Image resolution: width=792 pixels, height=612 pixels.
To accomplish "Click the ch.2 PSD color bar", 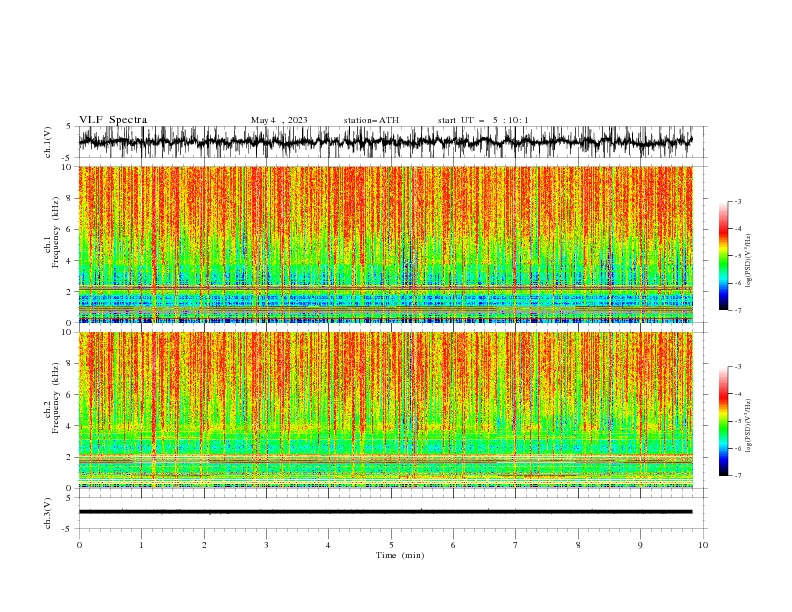I will click(x=723, y=421).
